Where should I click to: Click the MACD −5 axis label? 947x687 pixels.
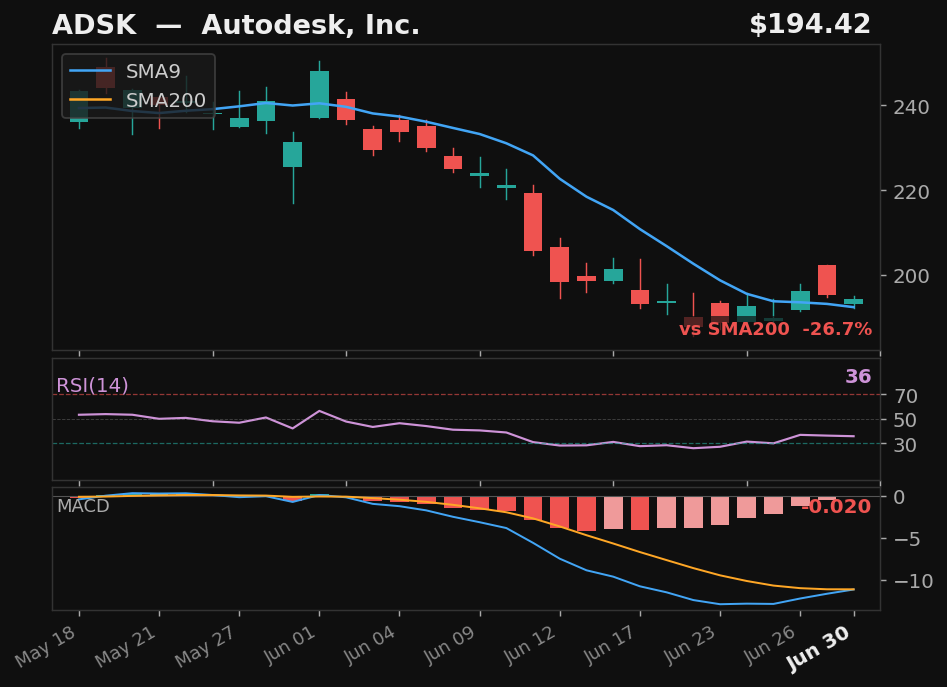907,539
